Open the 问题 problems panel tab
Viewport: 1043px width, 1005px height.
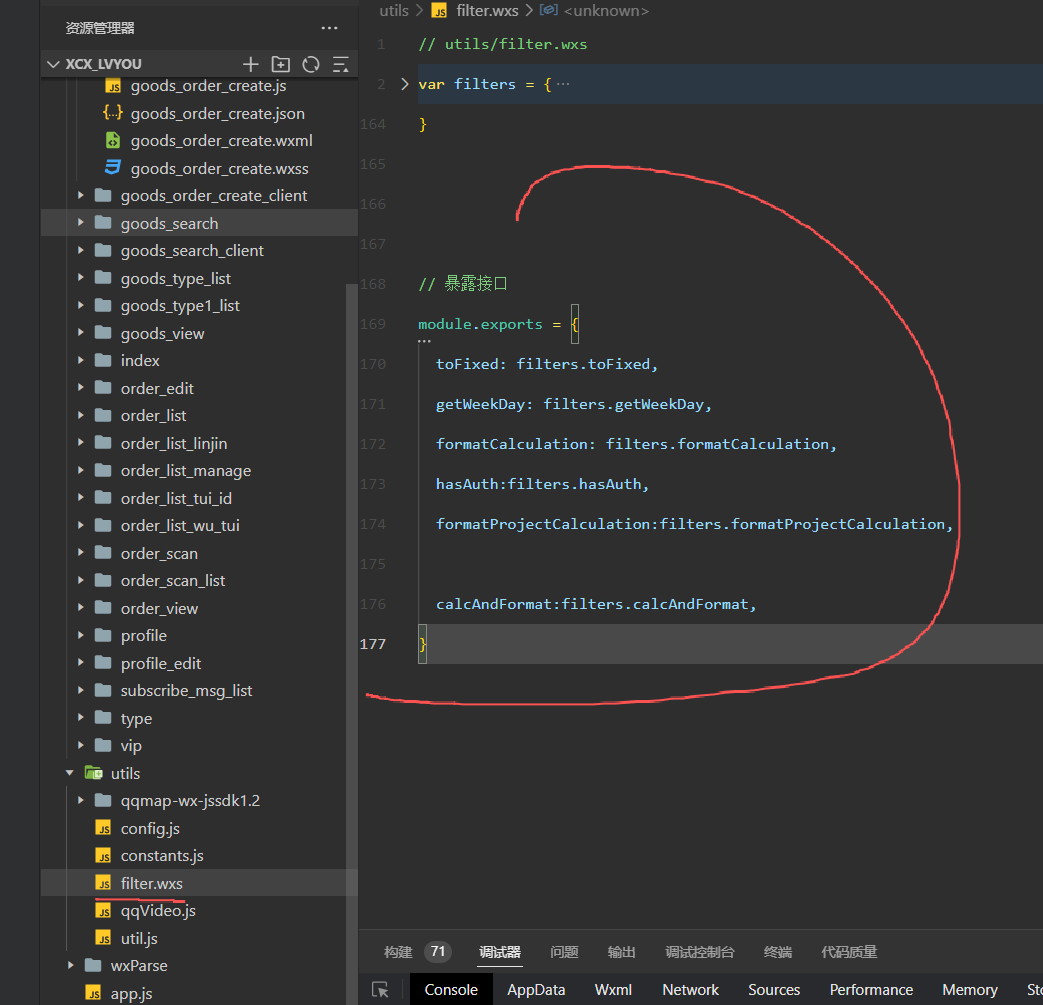tap(564, 952)
